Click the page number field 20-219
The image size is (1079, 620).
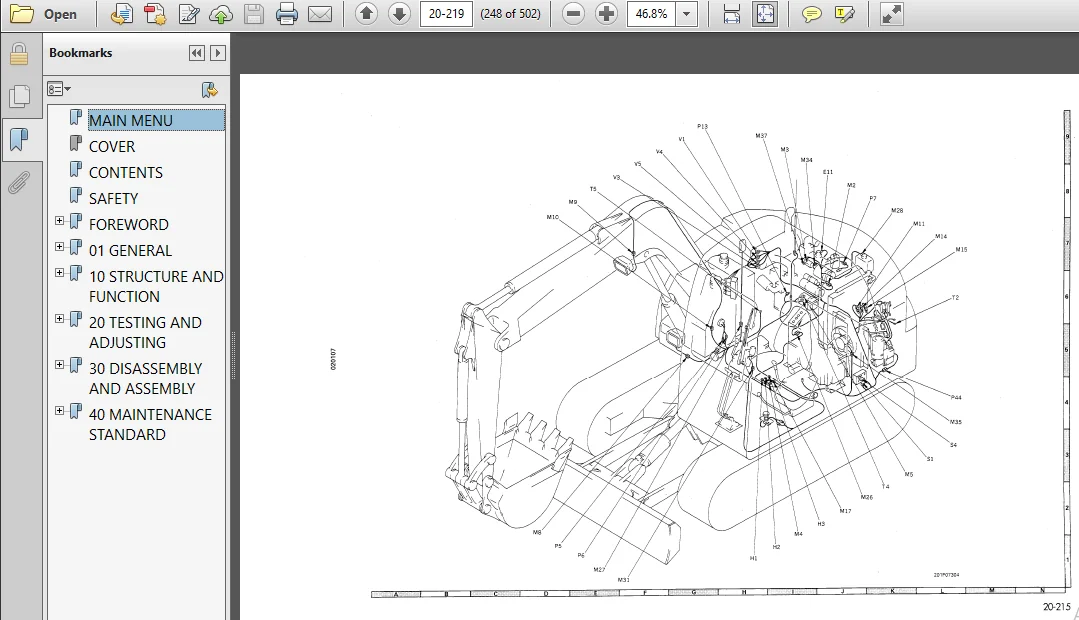click(x=446, y=14)
